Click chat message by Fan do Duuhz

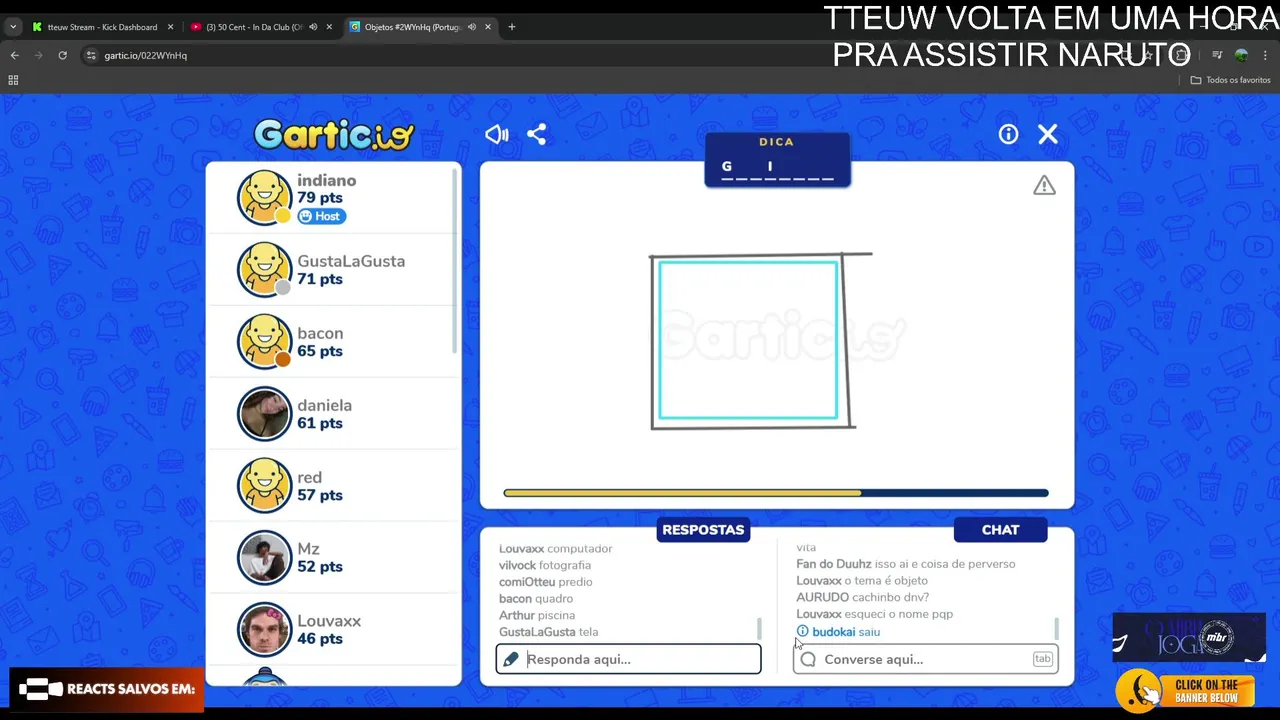pos(905,564)
